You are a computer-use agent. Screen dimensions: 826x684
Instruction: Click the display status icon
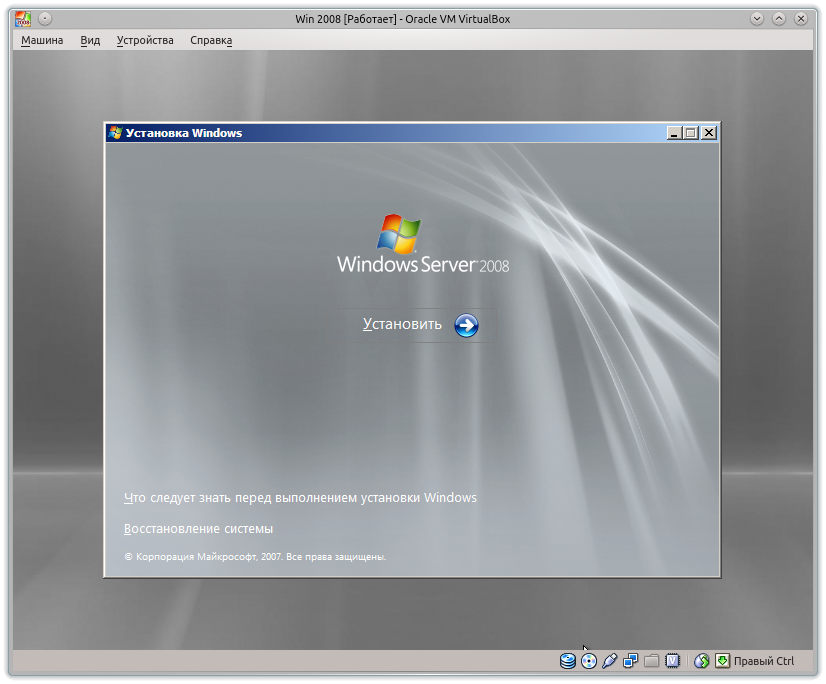pos(630,660)
